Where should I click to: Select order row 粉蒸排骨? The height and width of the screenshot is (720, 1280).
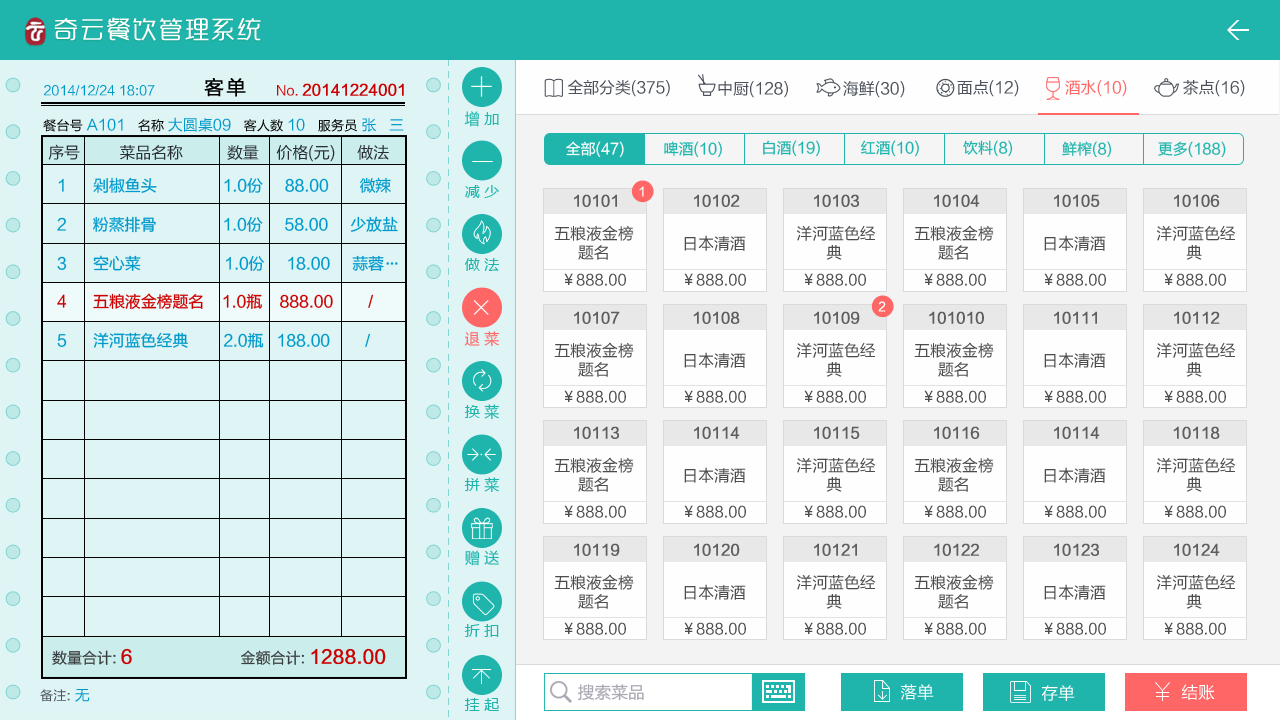point(224,224)
